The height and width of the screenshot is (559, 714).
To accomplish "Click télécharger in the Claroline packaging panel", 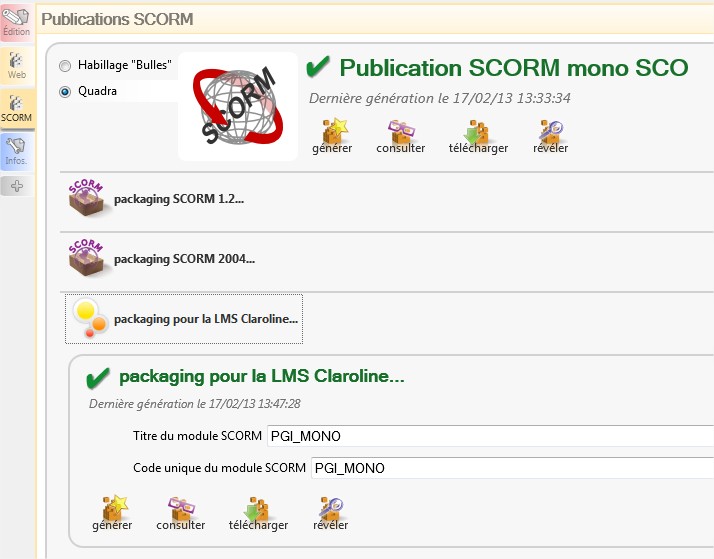I will point(258,513).
